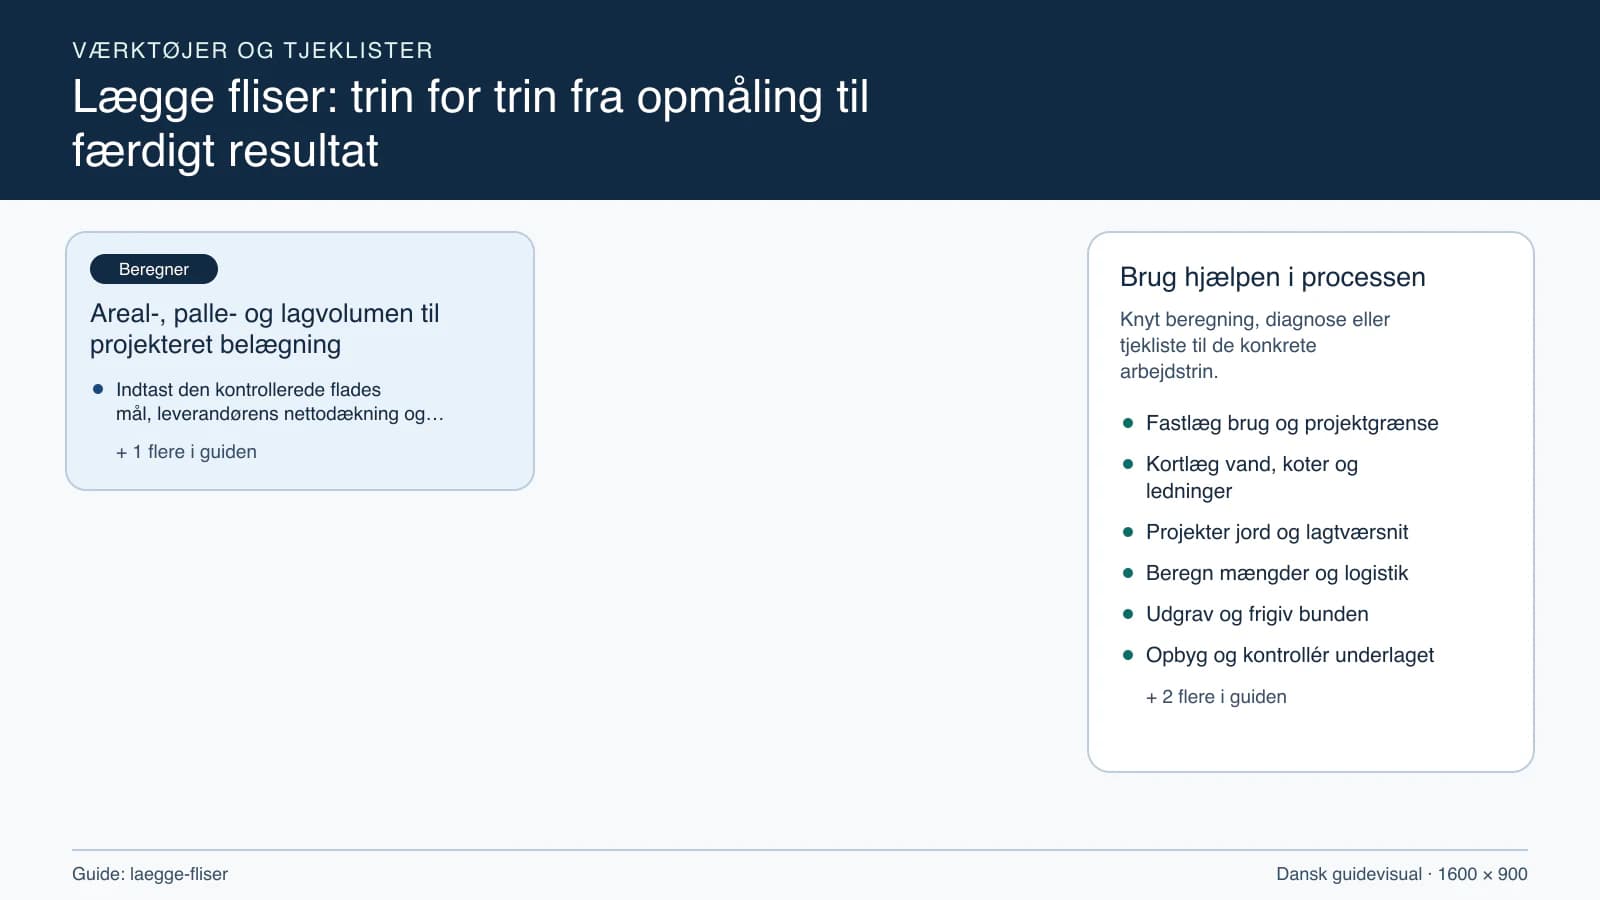Expand '+ 2 flere i guiden' in process list
1600x900 pixels.
[x=1216, y=697]
